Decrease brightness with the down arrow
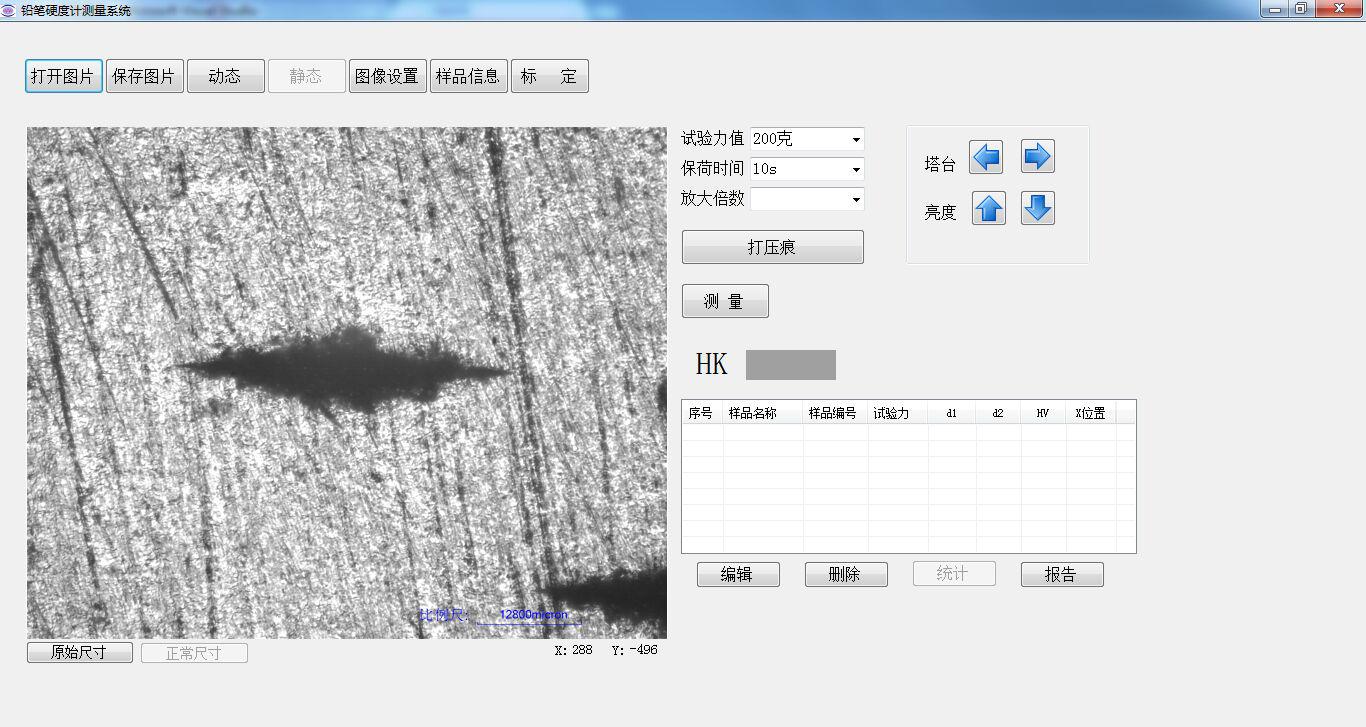Viewport: 1366px width, 727px height. (1037, 209)
